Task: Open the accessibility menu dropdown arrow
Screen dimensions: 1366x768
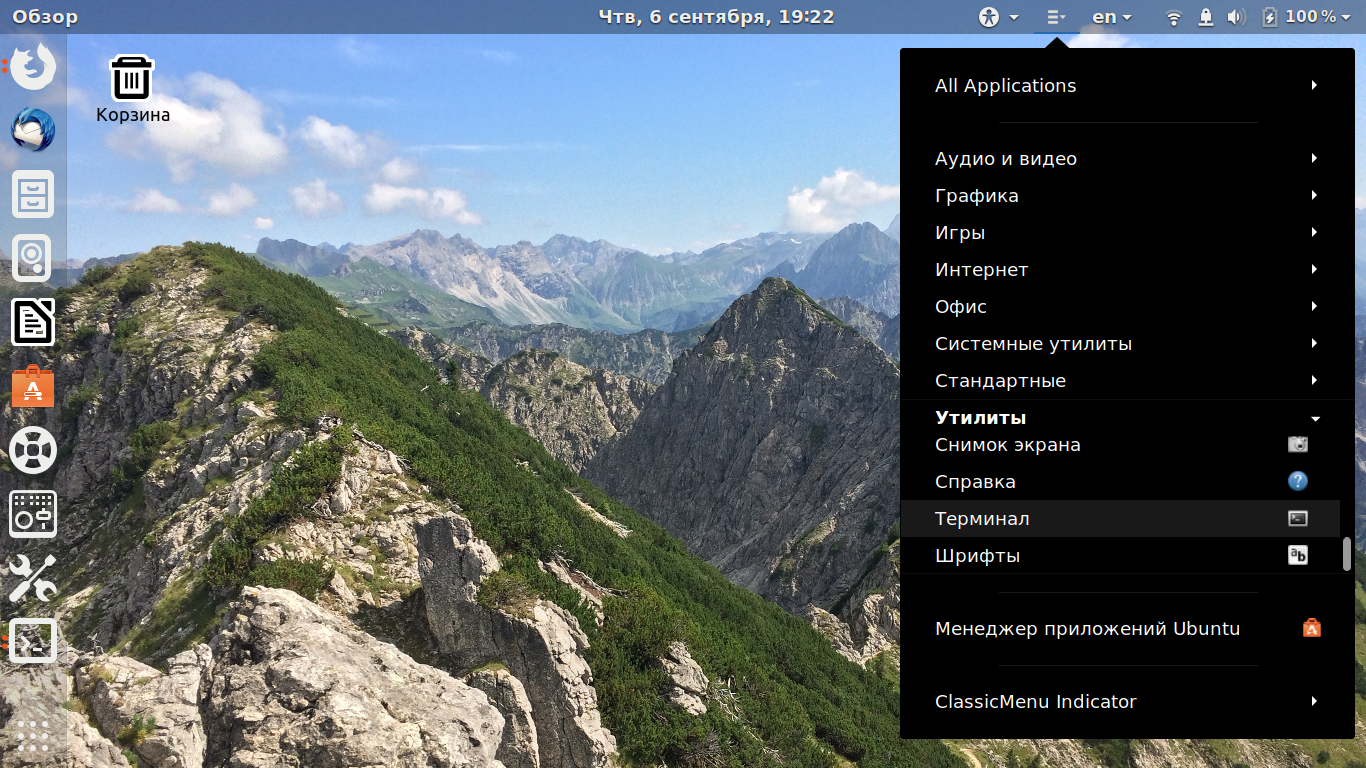Action: pos(1014,17)
